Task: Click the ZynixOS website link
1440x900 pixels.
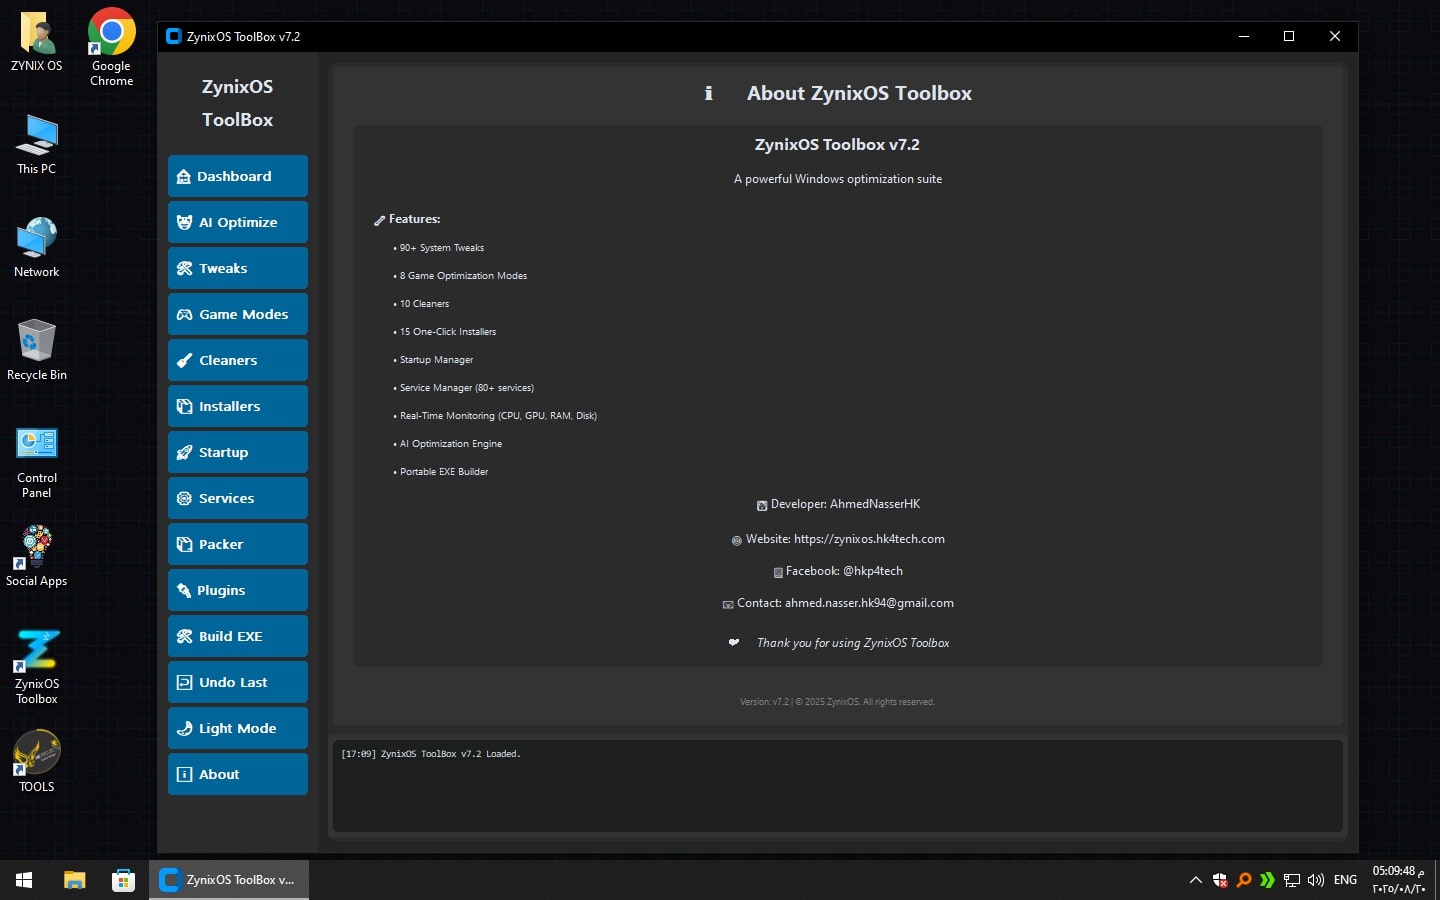Action: pos(868,539)
